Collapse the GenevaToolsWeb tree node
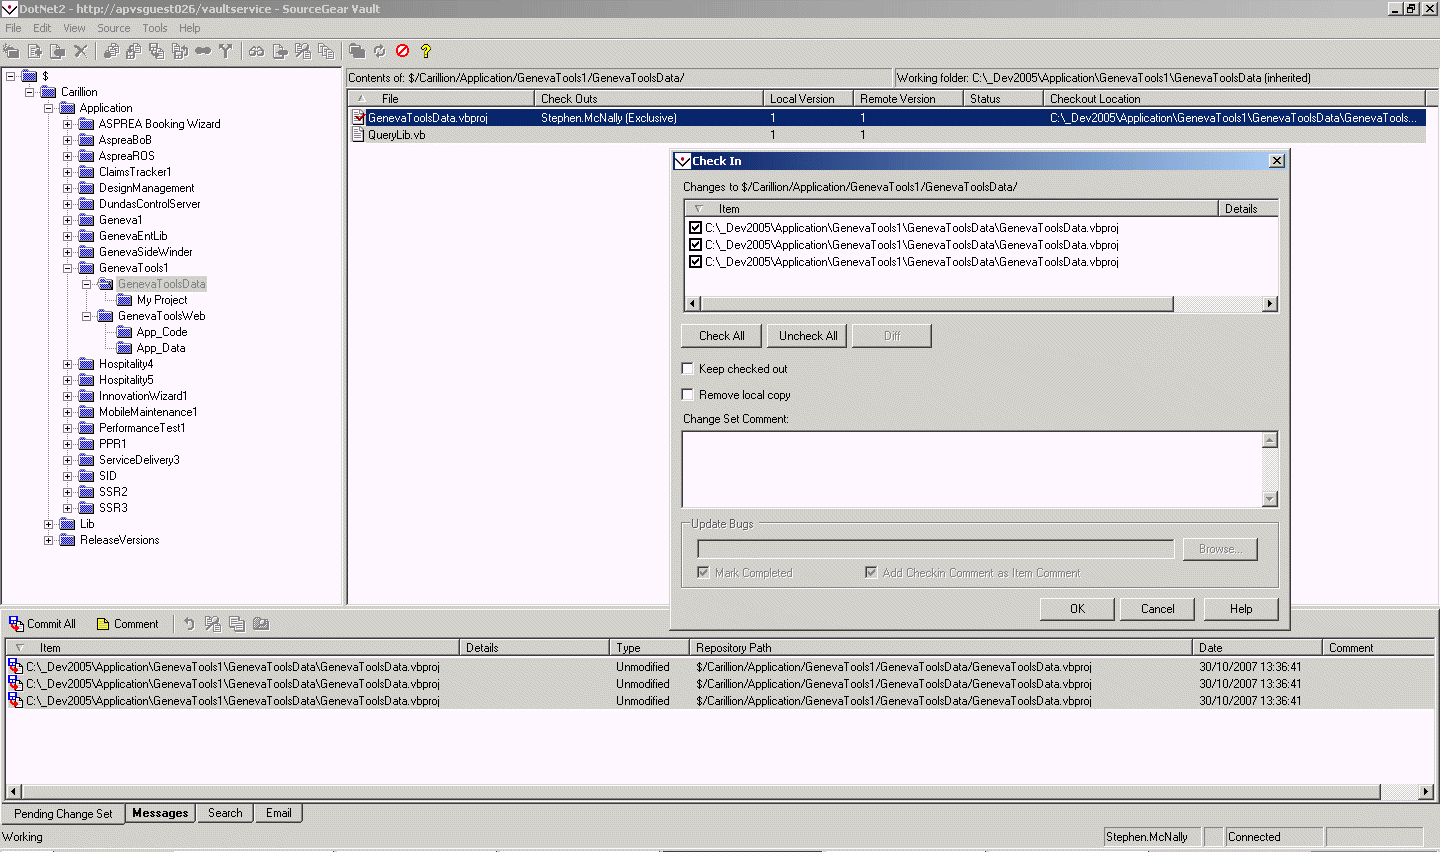This screenshot has height=852, width=1440. tap(86, 316)
